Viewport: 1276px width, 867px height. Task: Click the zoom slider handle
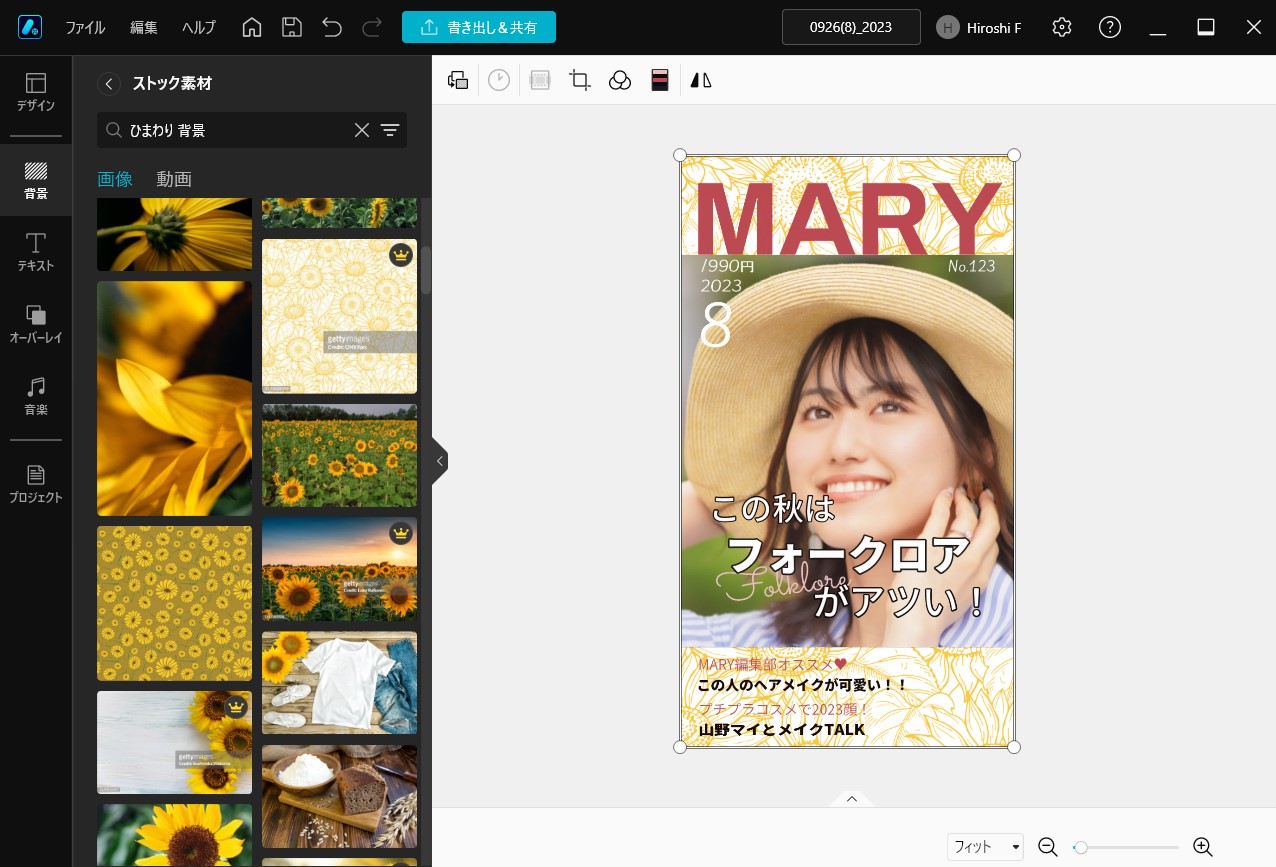1081,847
